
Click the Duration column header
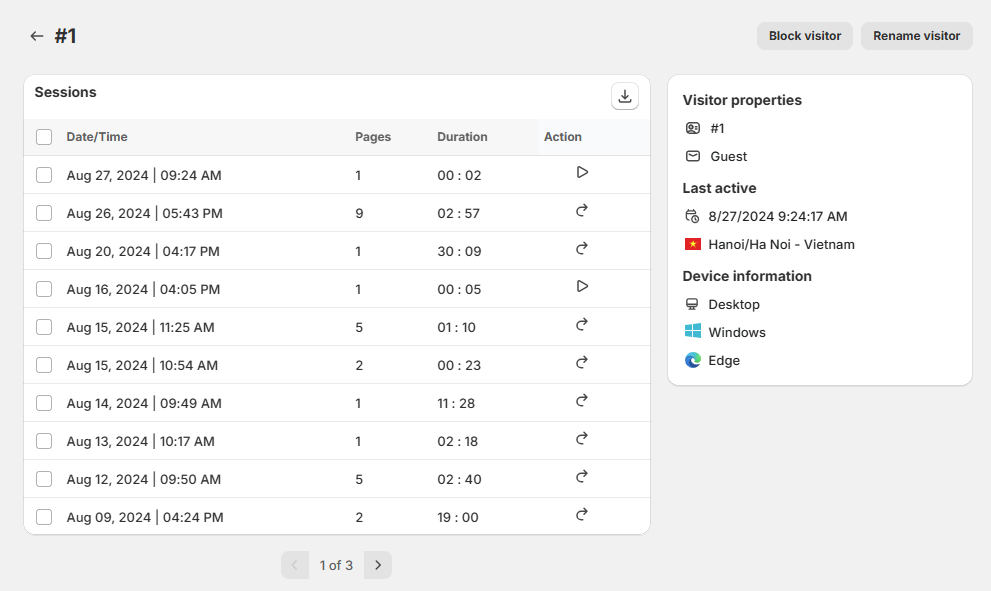462,137
